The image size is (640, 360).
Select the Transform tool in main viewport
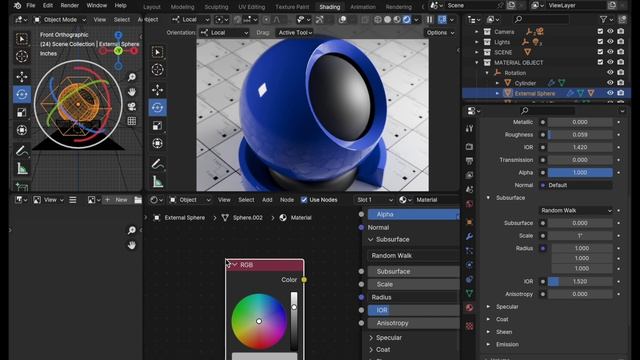pyautogui.click(x=158, y=143)
